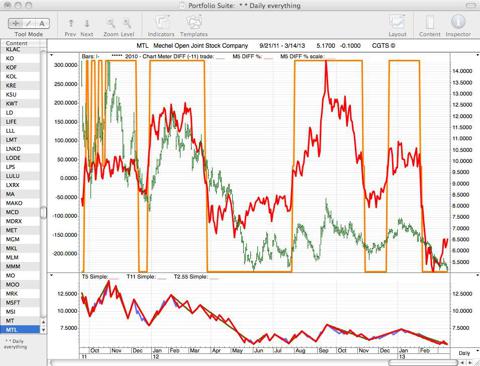Select LLL in the symbol list

click(x=21, y=131)
